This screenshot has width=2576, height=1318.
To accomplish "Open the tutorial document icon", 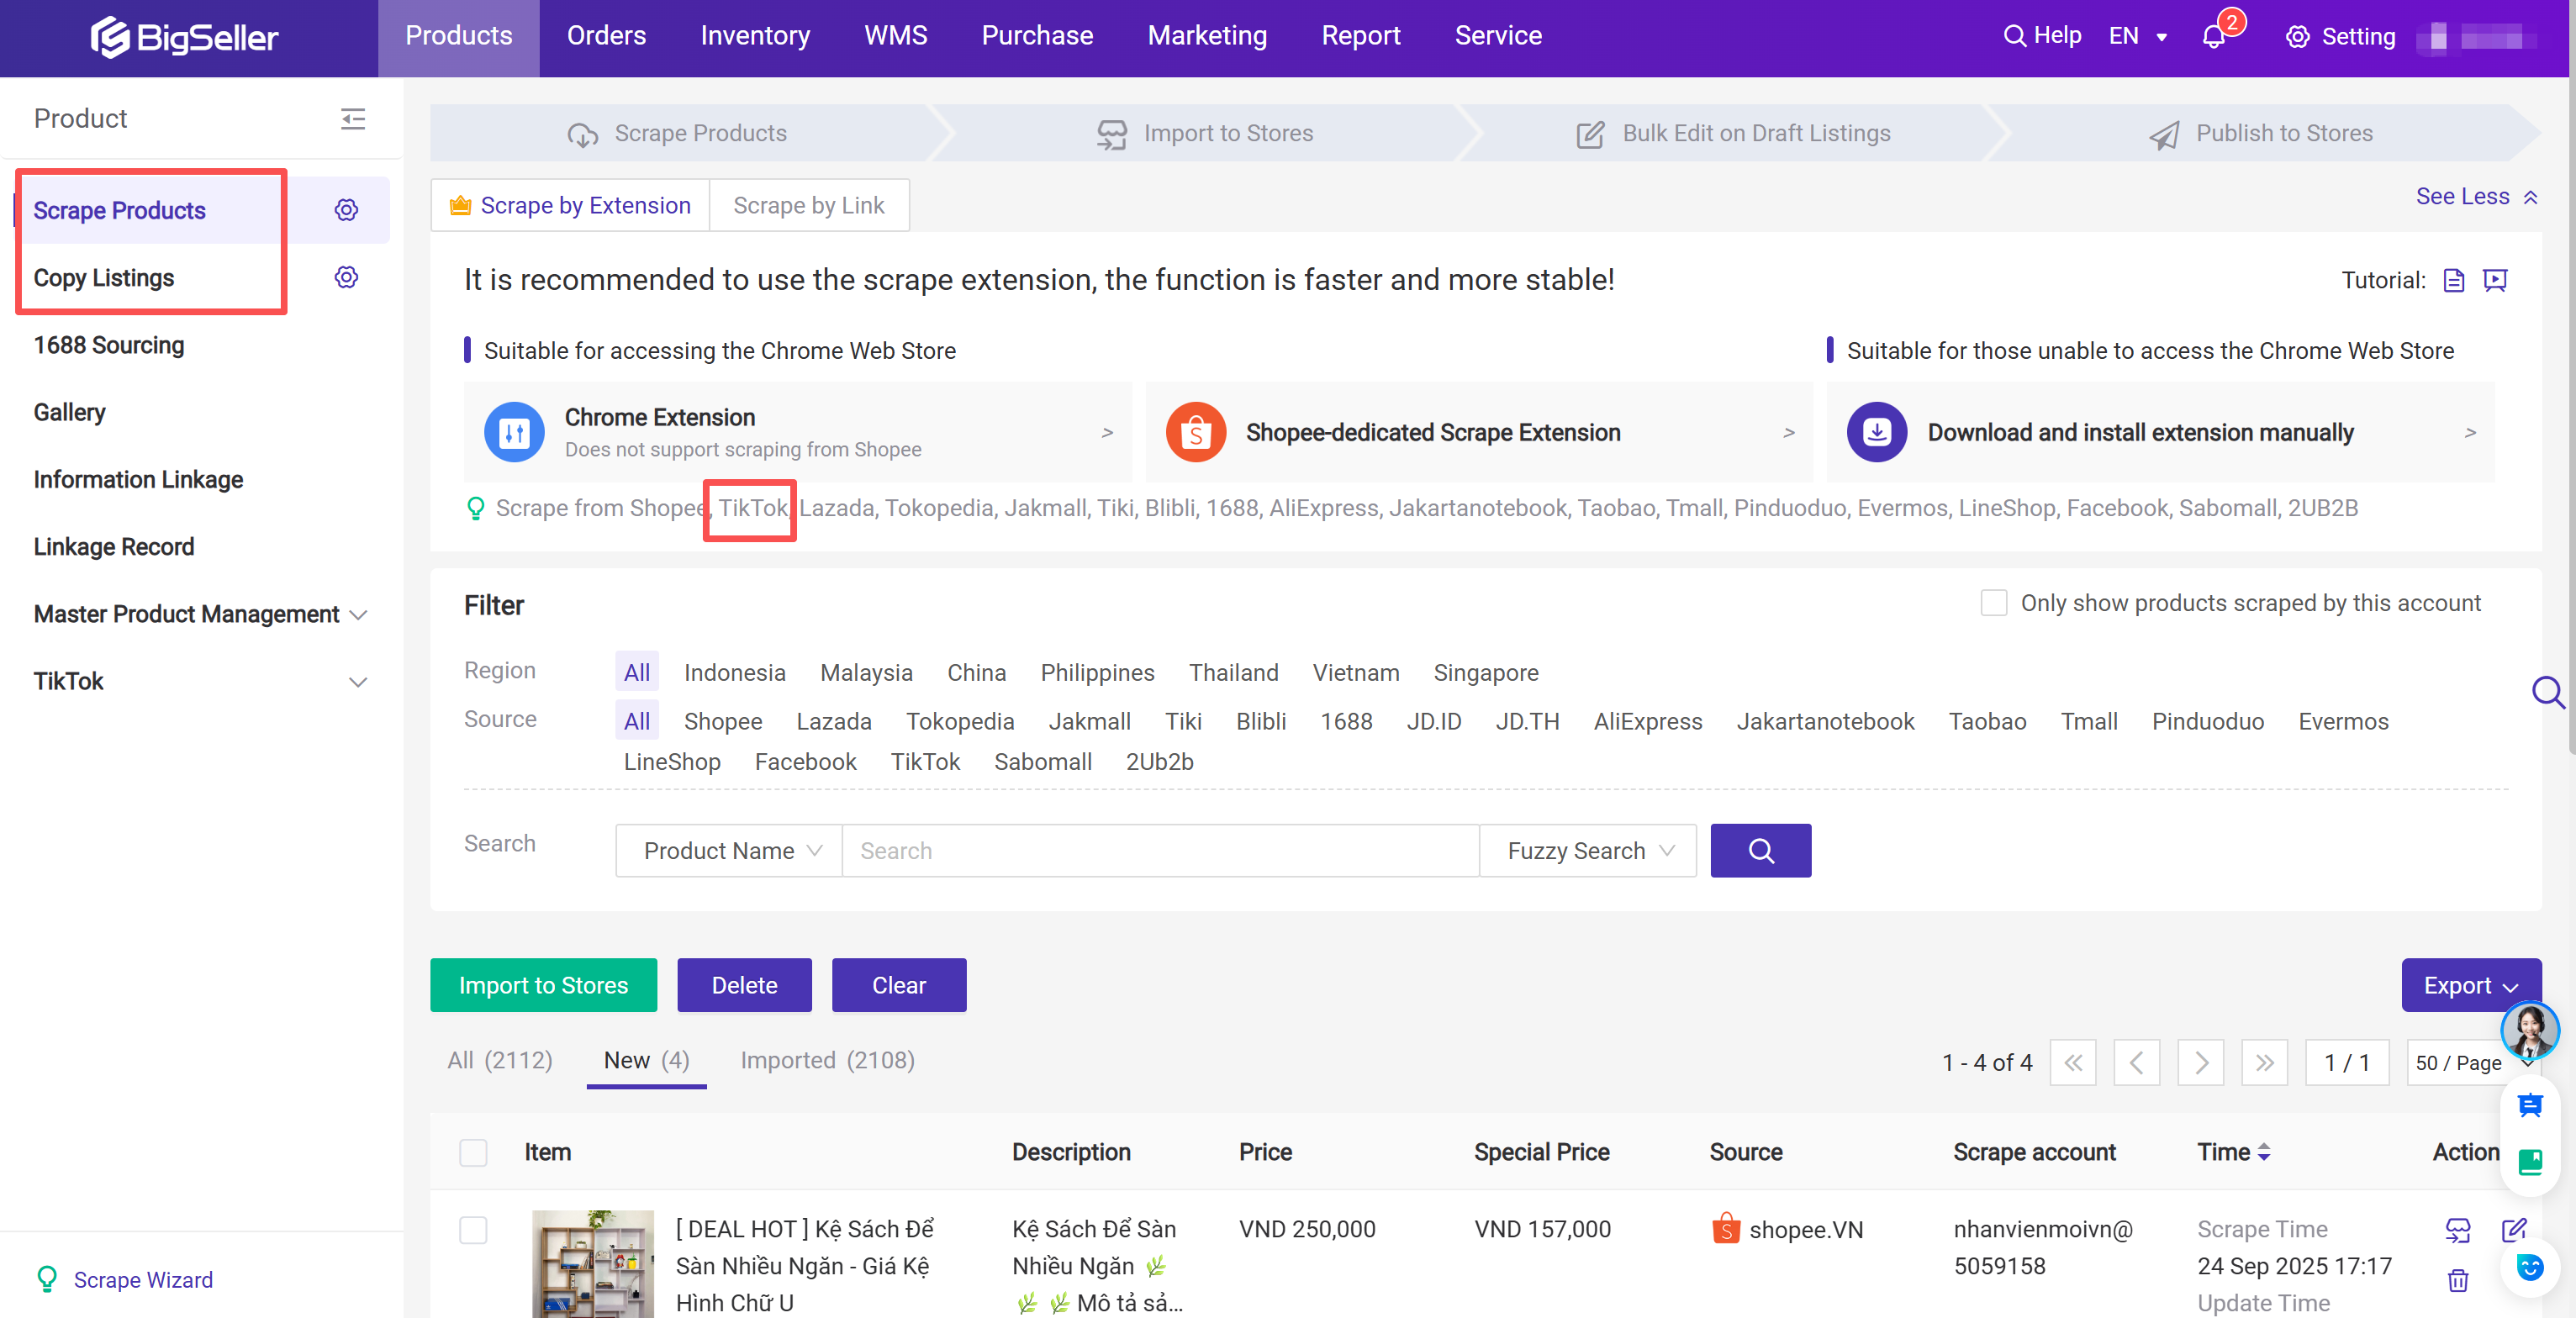I will coord(2453,280).
